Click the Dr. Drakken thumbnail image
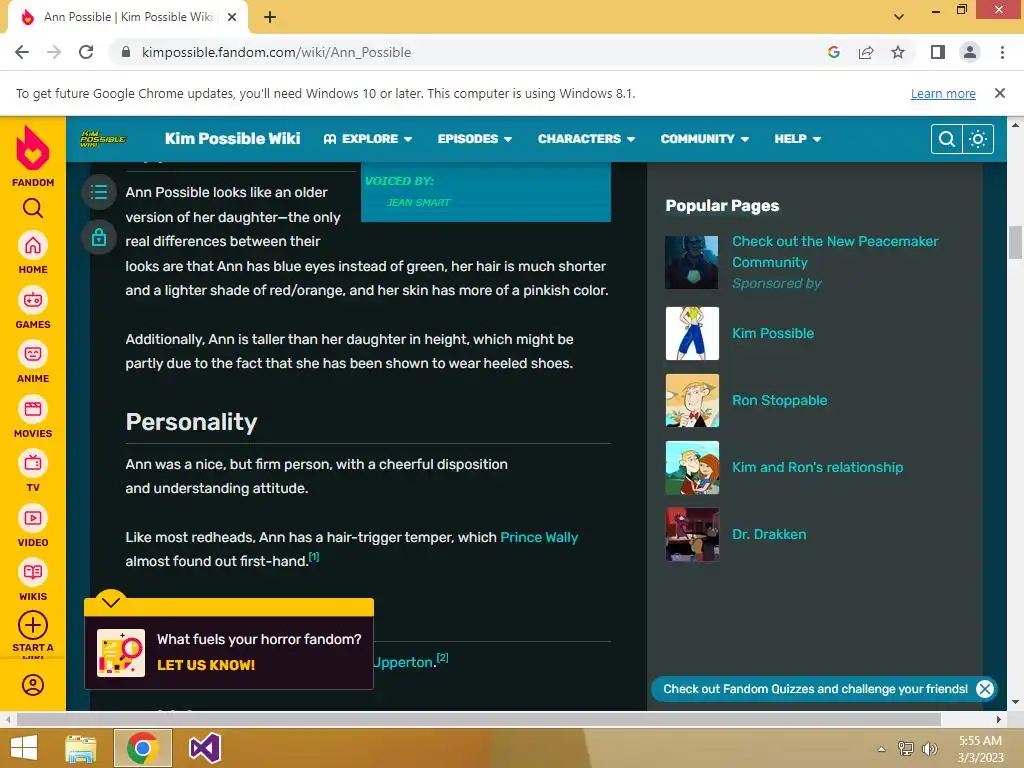Viewport: 1024px width, 768px height. tap(692, 534)
